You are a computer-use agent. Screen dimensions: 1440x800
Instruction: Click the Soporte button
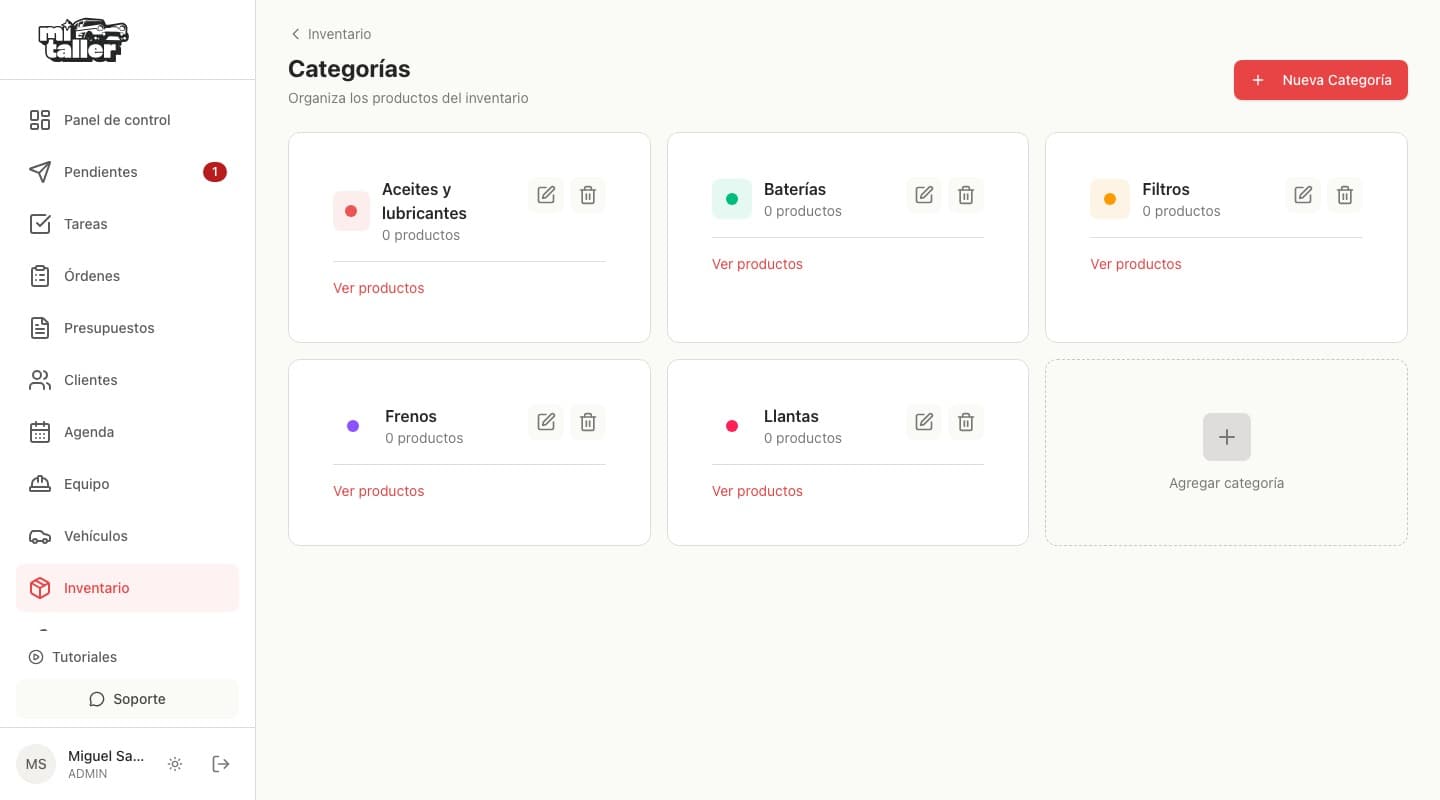(127, 699)
